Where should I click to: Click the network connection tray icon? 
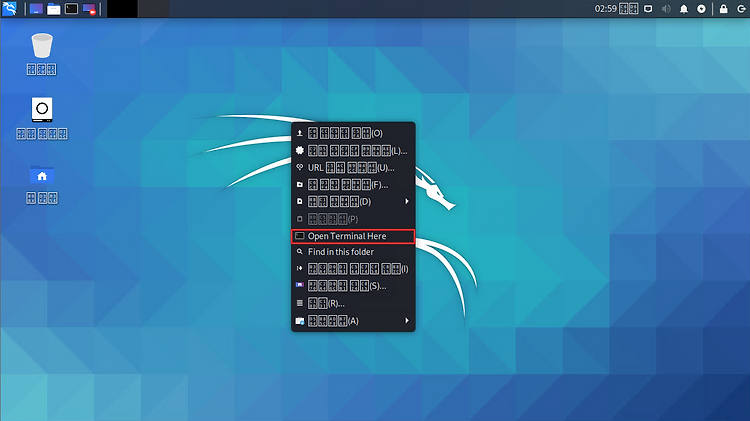pos(648,9)
